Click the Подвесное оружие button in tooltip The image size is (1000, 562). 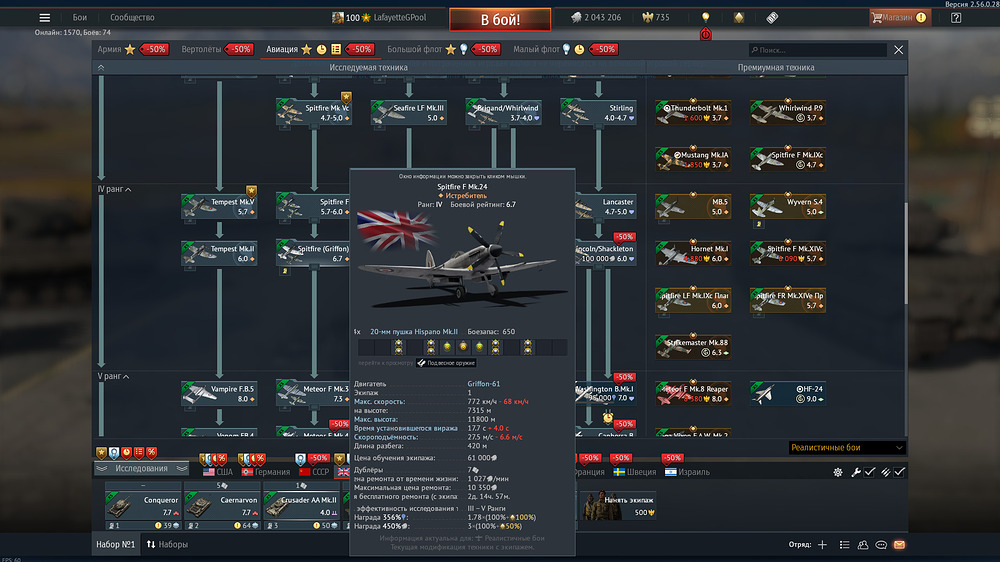click(x=446, y=363)
